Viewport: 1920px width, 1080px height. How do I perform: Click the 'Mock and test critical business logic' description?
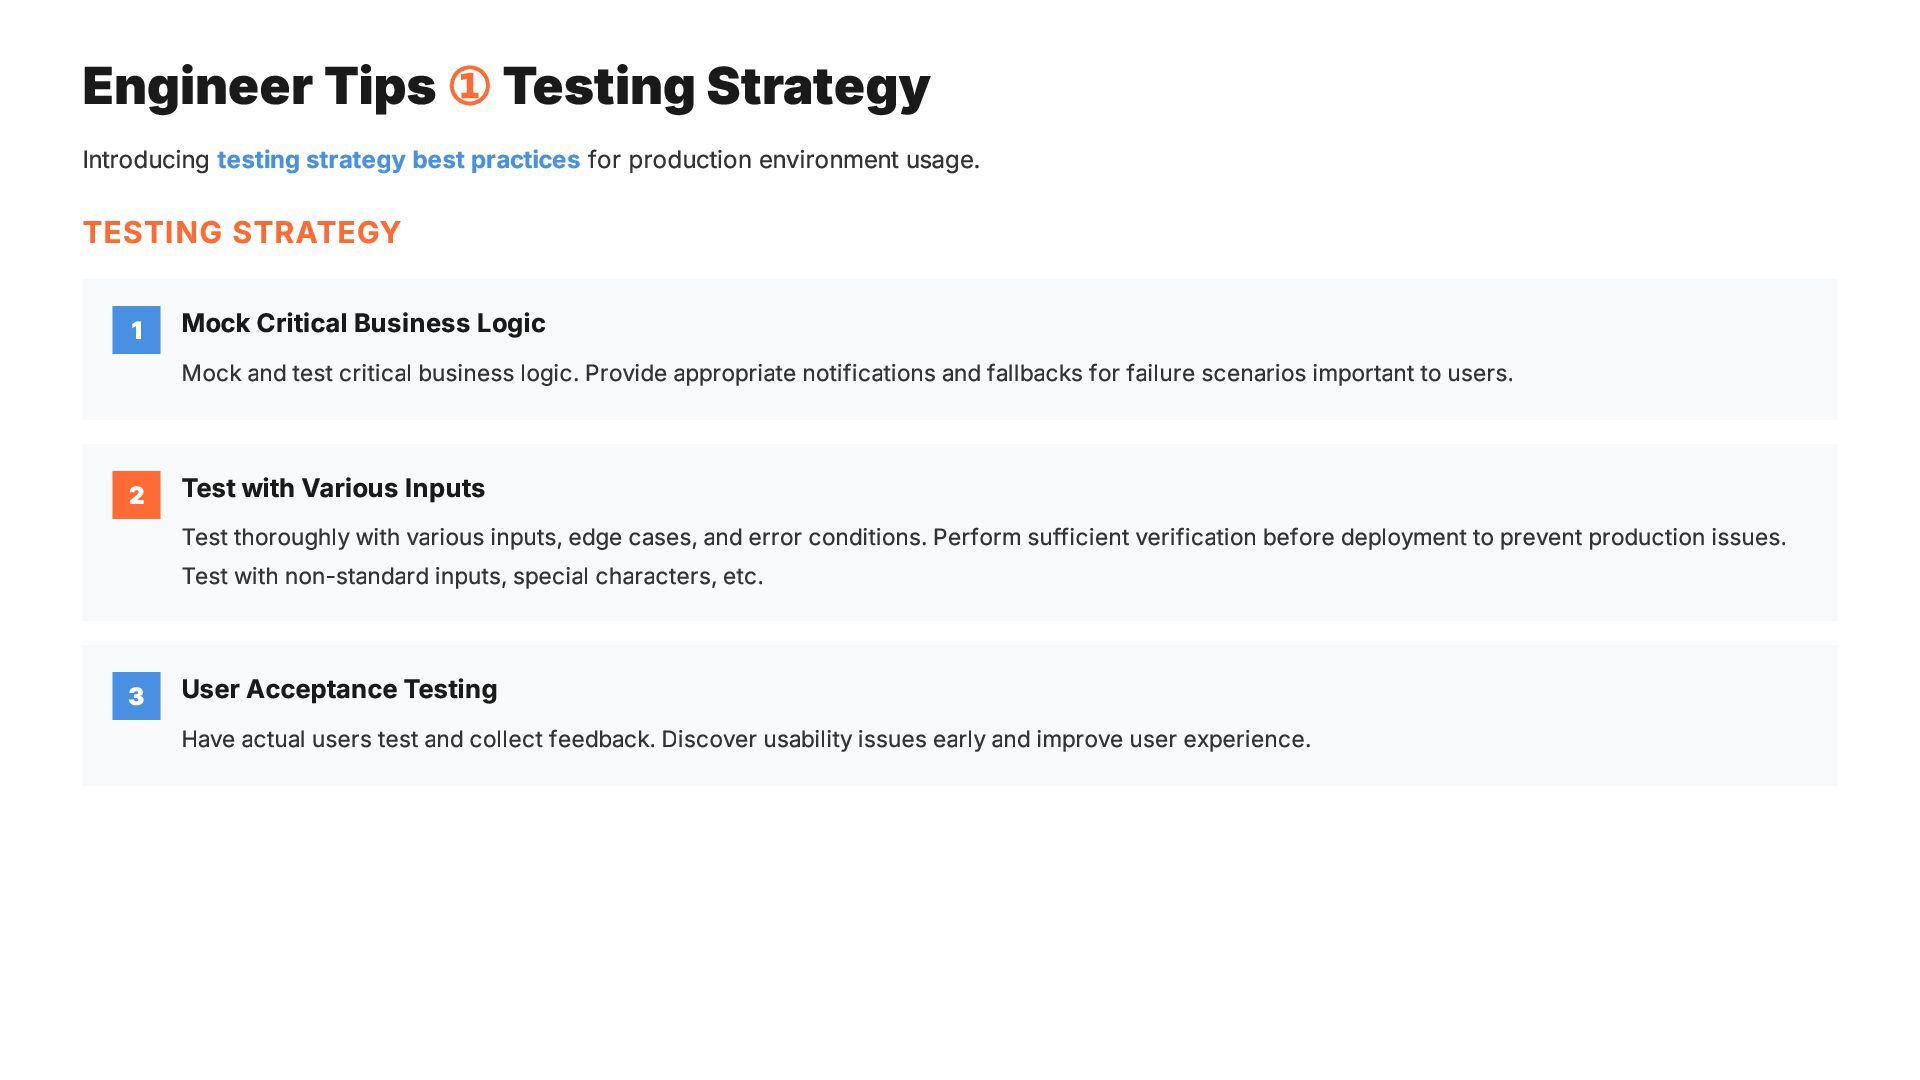tap(846, 374)
